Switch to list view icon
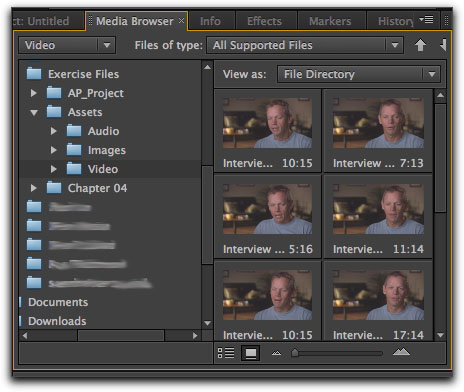464x392 pixels. (x=226, y=353)
